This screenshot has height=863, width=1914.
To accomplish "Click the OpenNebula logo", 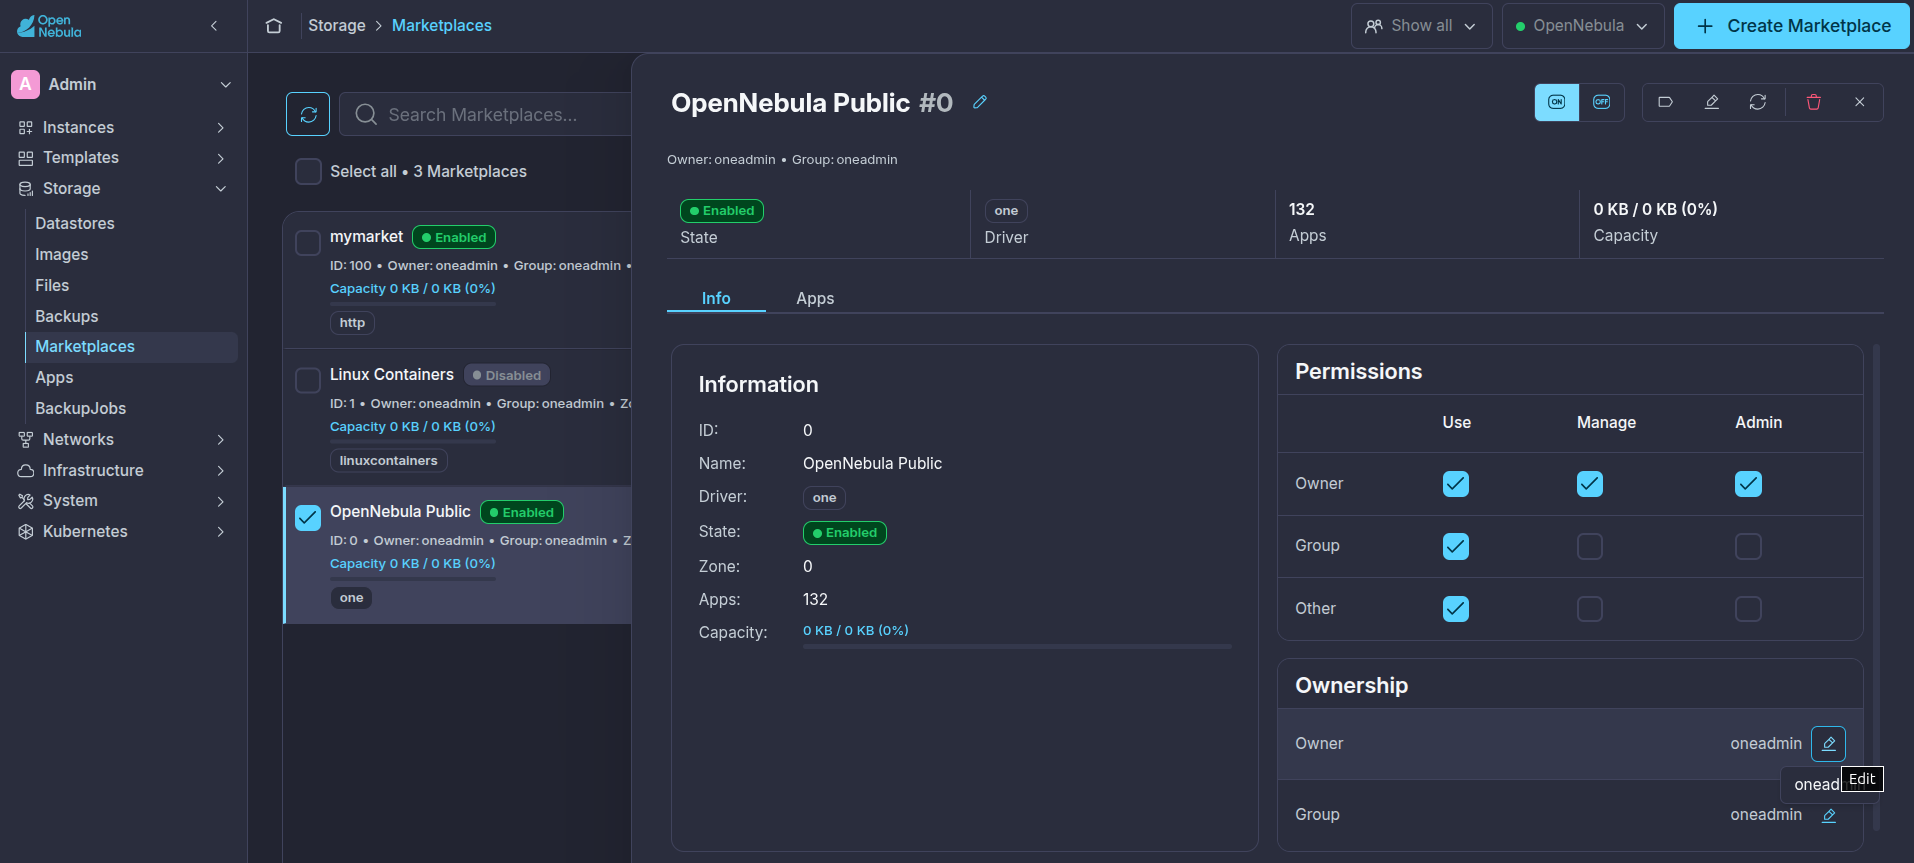I will tap(49, 26).
